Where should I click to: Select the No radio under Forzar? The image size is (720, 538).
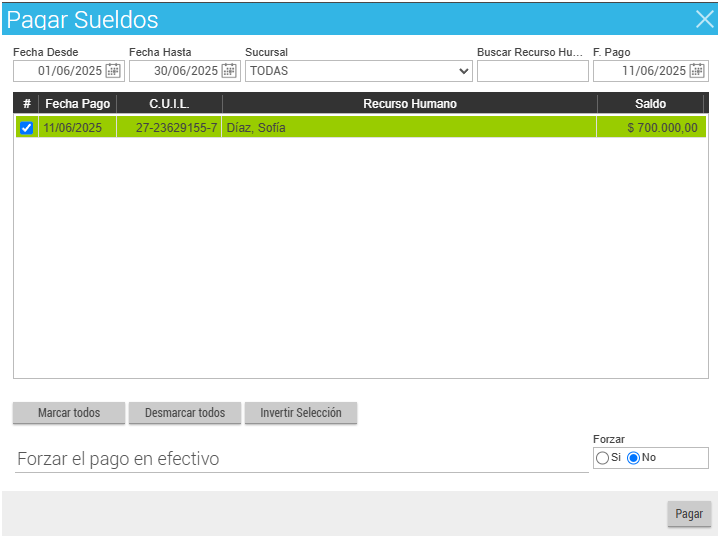pos(633,457)
